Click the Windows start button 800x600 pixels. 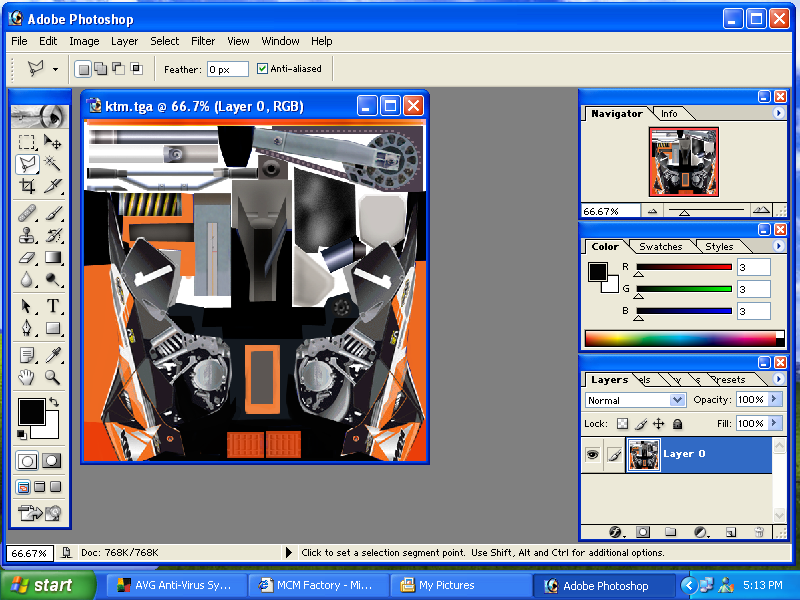pos(42,585)
